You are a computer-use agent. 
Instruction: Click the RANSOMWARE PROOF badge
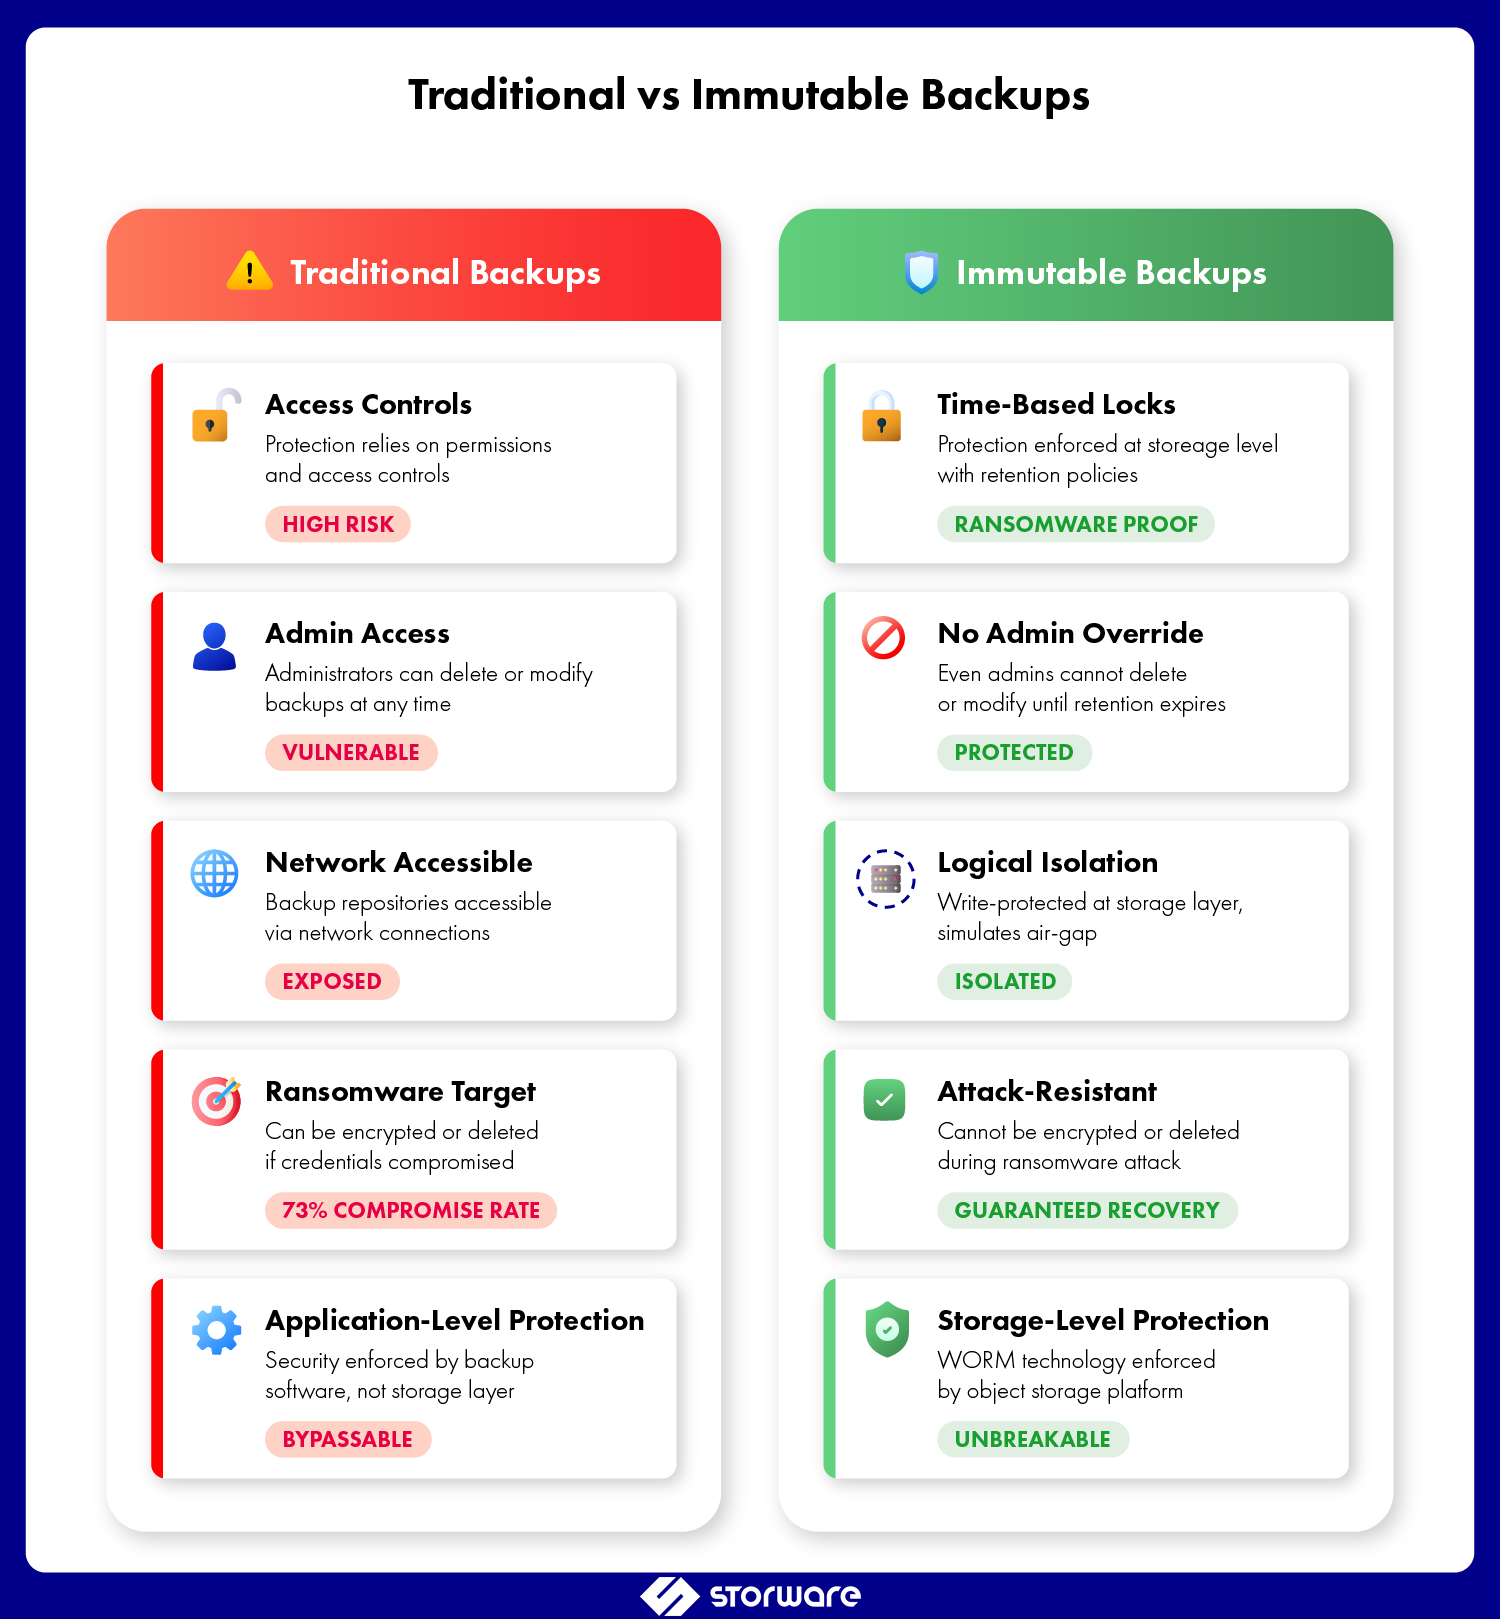pyautogui.click(x=1076, y=524)
